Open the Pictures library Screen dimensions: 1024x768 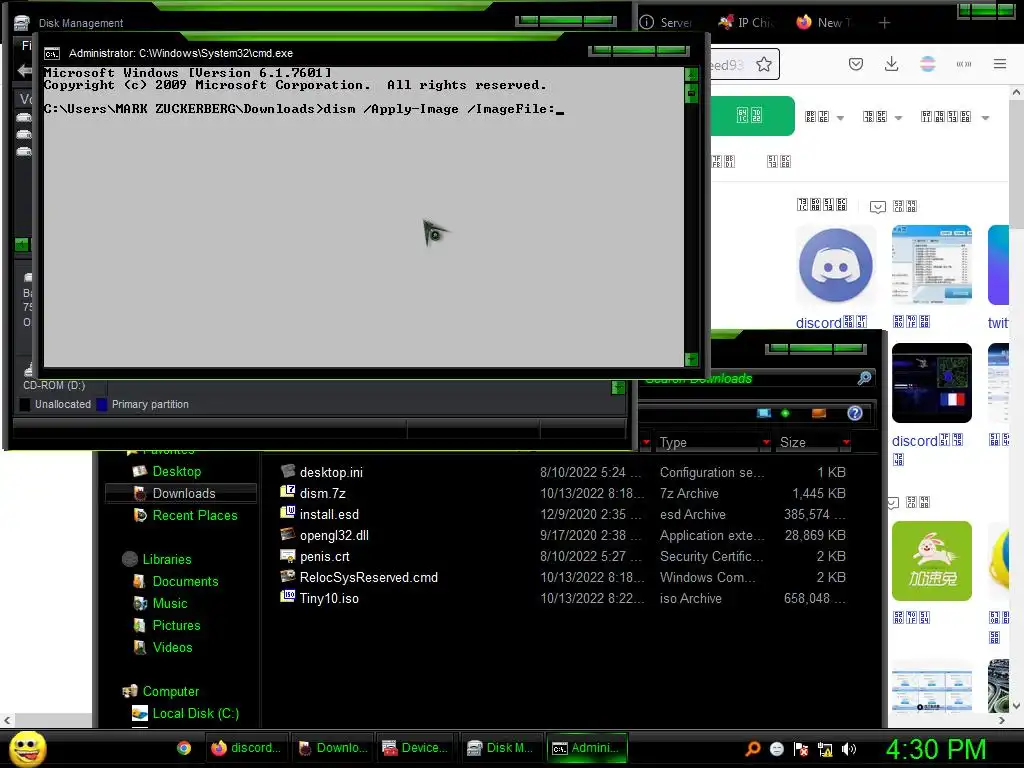[x=176, y=626]
